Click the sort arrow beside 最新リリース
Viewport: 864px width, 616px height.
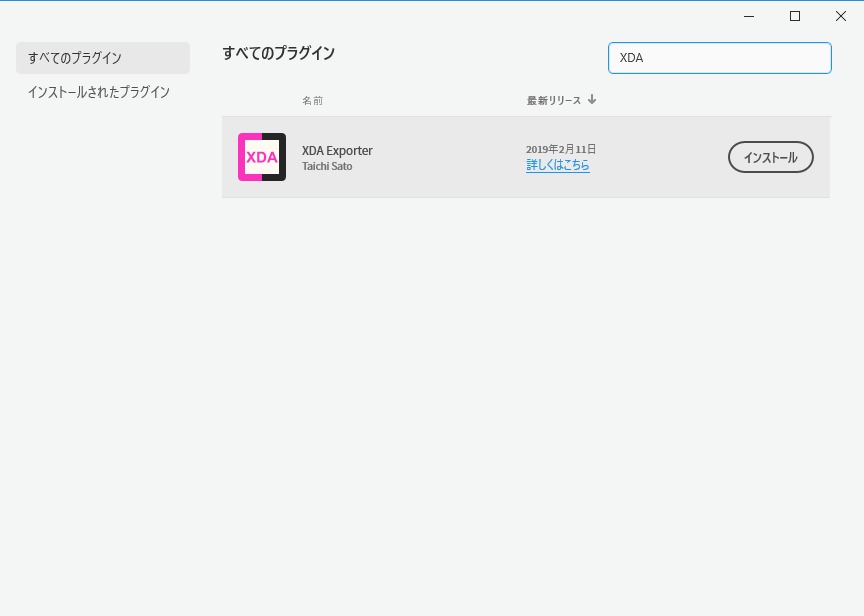[x=592, y=100]
